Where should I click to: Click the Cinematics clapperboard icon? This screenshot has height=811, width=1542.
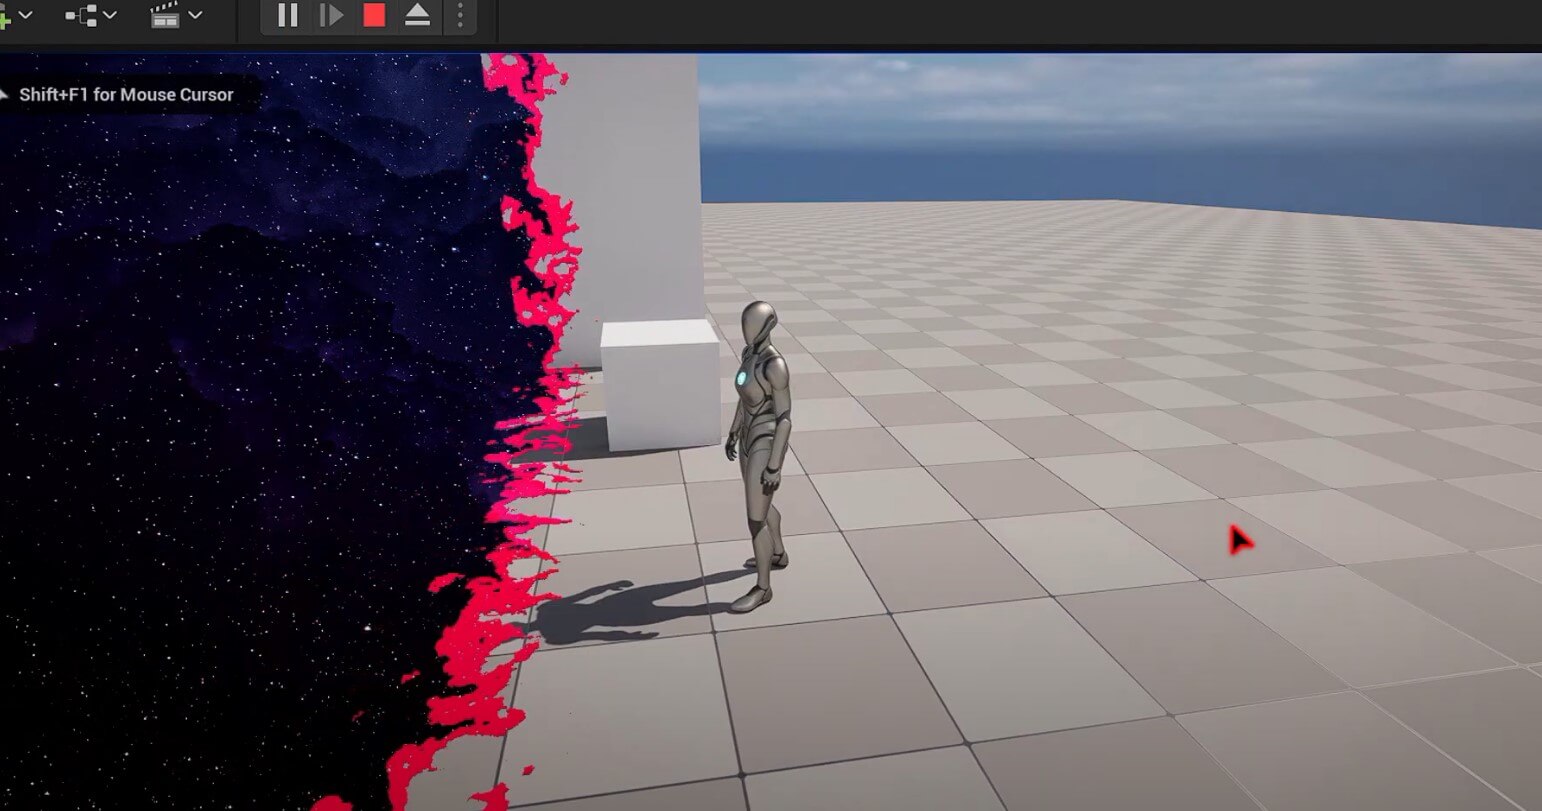165,15
